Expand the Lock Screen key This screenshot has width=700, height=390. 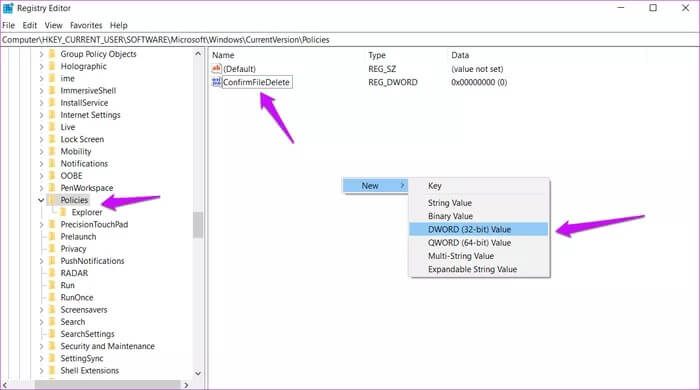41,139
